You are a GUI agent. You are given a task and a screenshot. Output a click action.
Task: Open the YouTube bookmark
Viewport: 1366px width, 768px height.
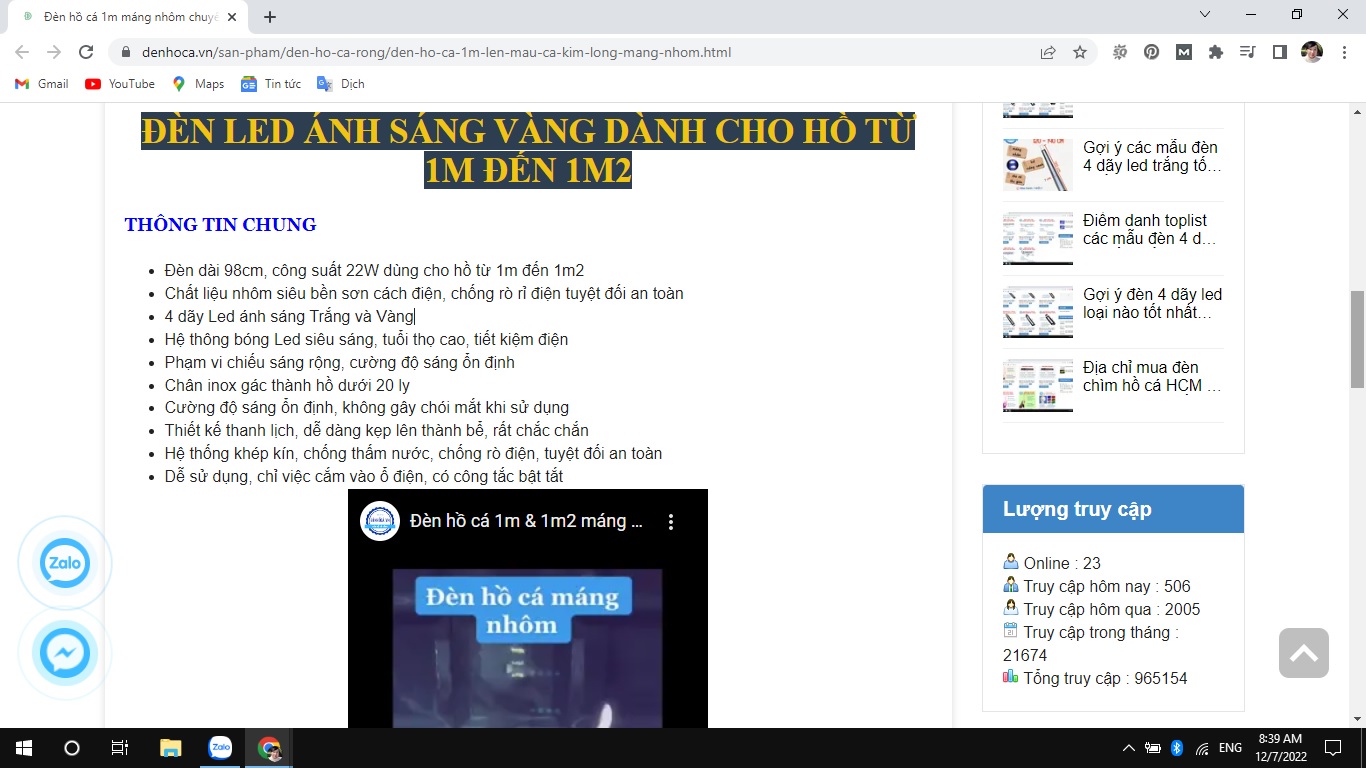[120, 84]
